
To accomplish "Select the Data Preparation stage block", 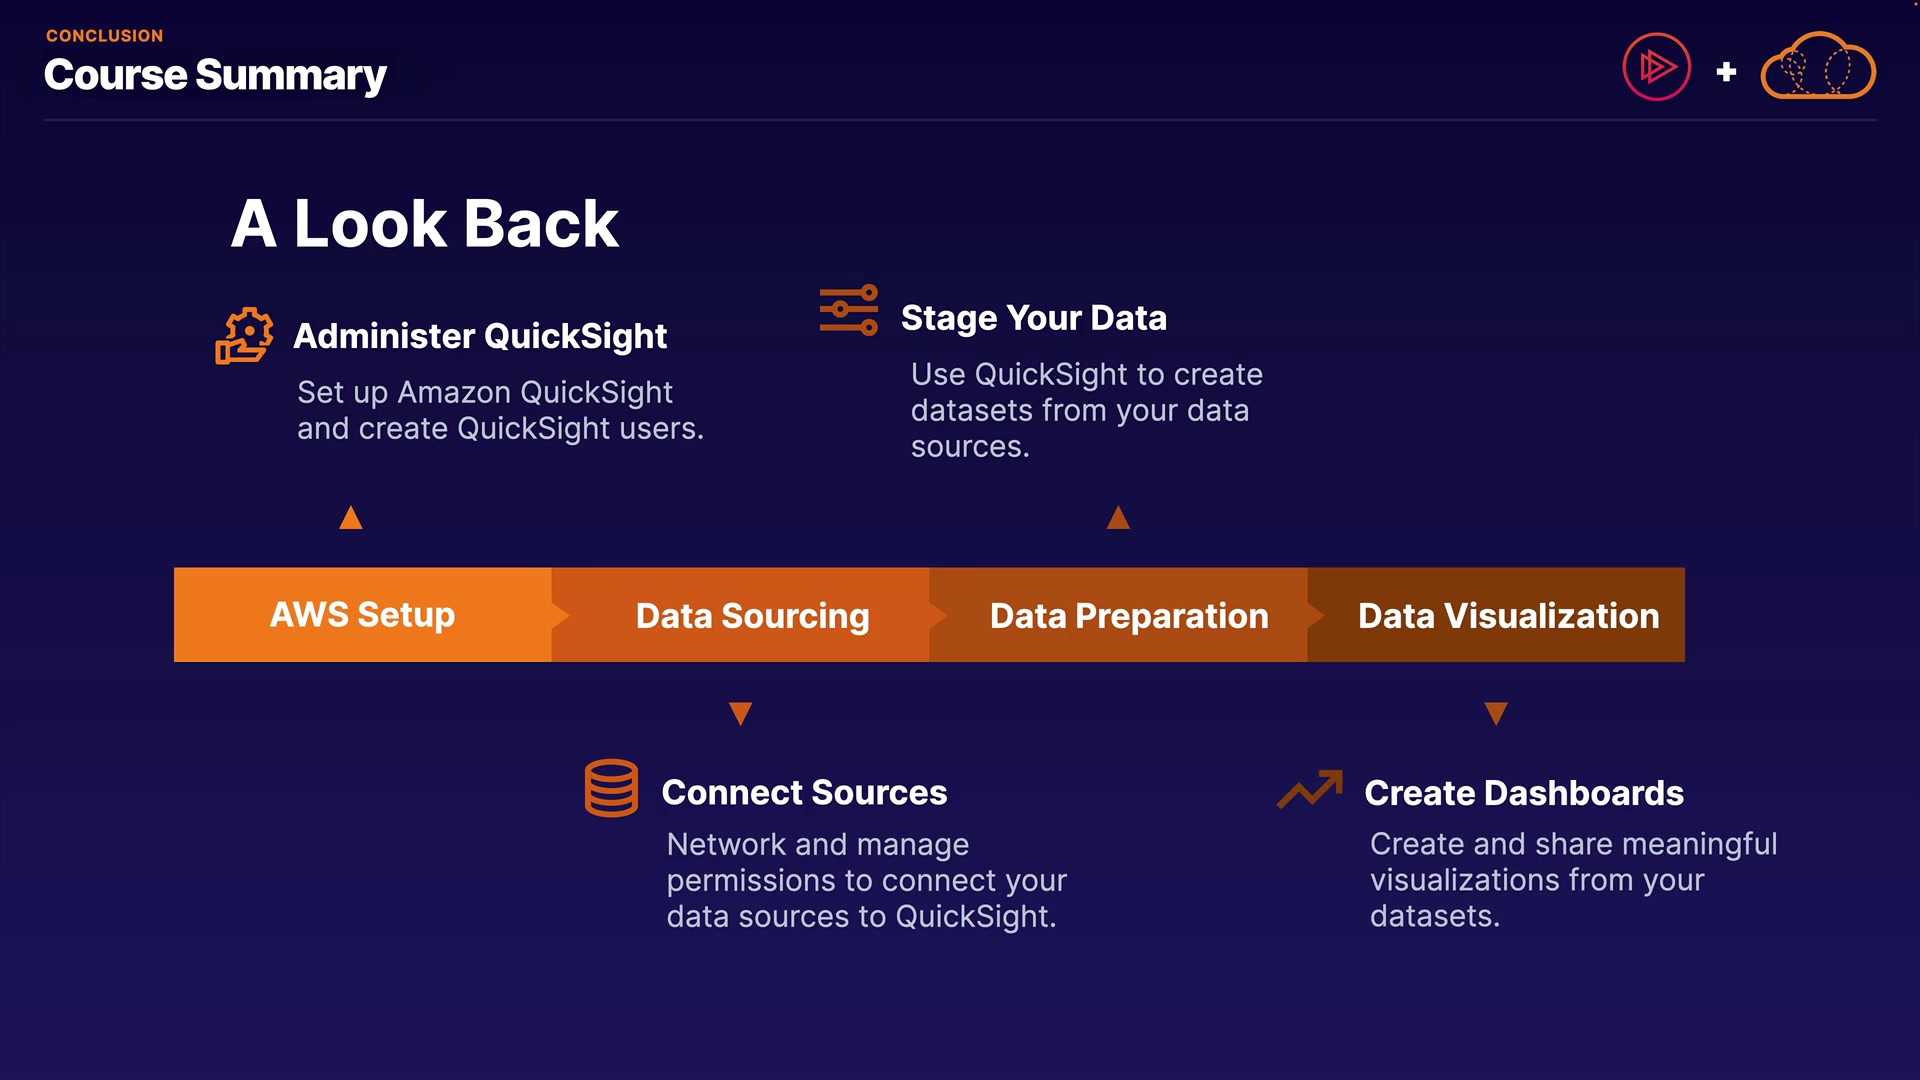I will tap(1128, 616).
